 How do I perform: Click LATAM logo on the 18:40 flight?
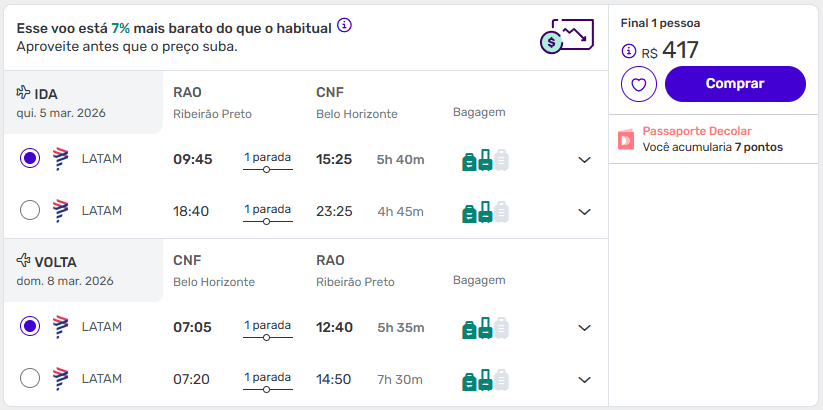point(59,210)
